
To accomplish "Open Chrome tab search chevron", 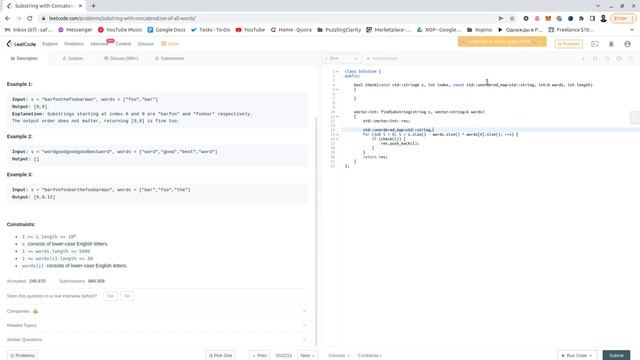I will [x=598, y=6].
